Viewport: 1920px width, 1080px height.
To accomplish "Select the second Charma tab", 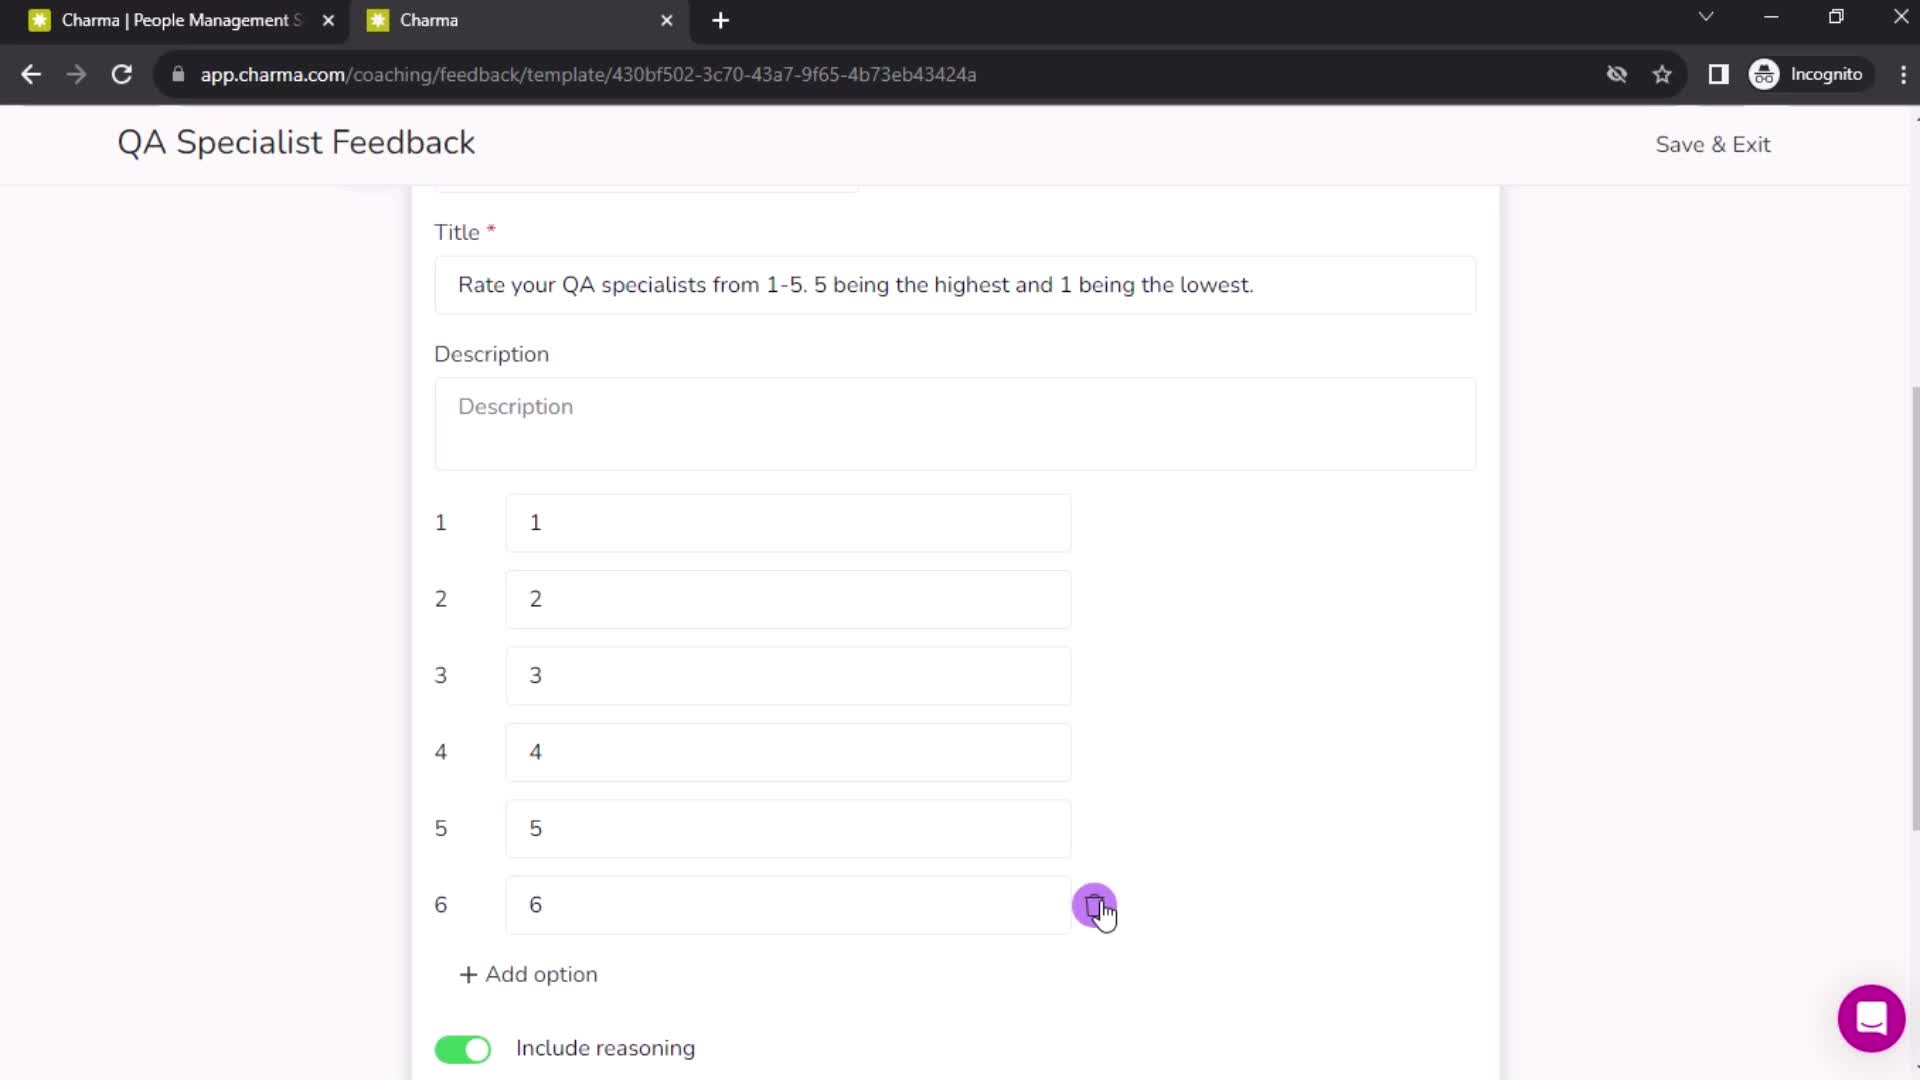I will pyautogui.click(x=518, y=20).
